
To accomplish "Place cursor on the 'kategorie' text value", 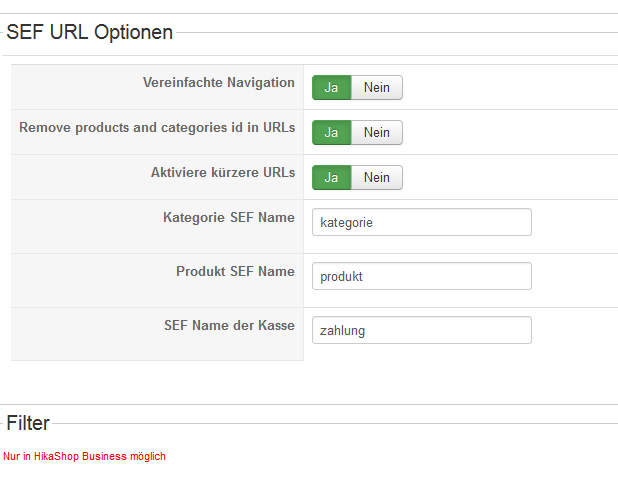I will pos(346,223).
